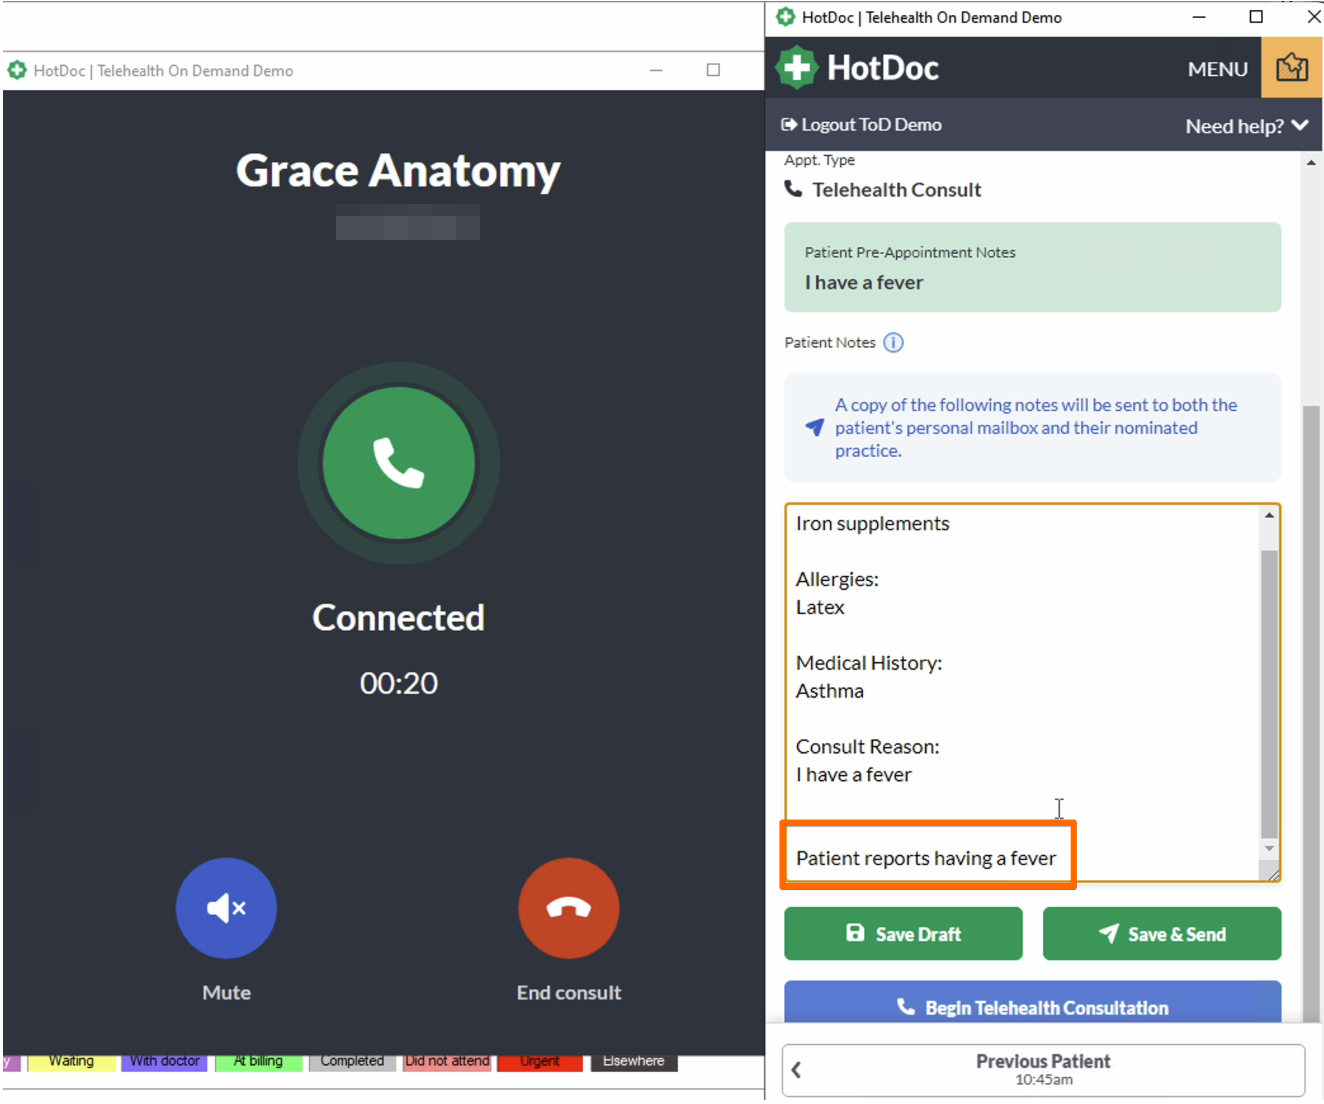Image resolution: width=1324 pixels, height=1104 pixels.
Task: Click the 'I have a fever' pre-appointment note
Action: point(864,283)
